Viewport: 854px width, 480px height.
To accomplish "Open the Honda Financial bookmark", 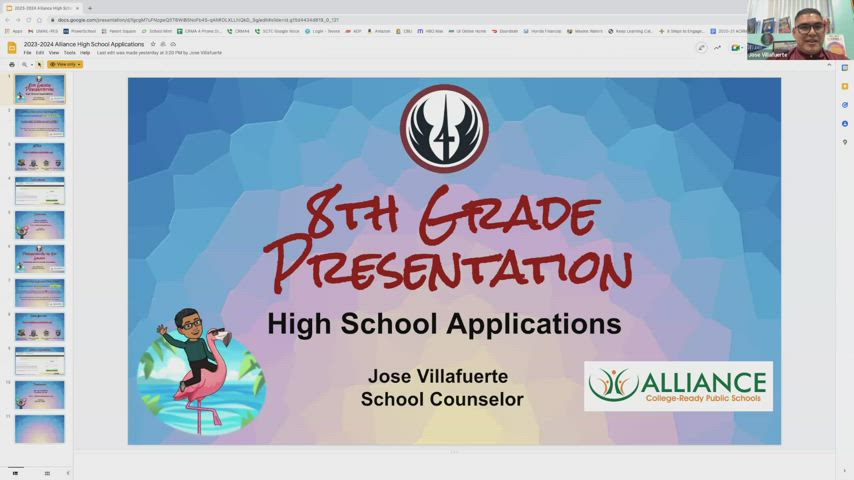I will [x=542, y=31].
